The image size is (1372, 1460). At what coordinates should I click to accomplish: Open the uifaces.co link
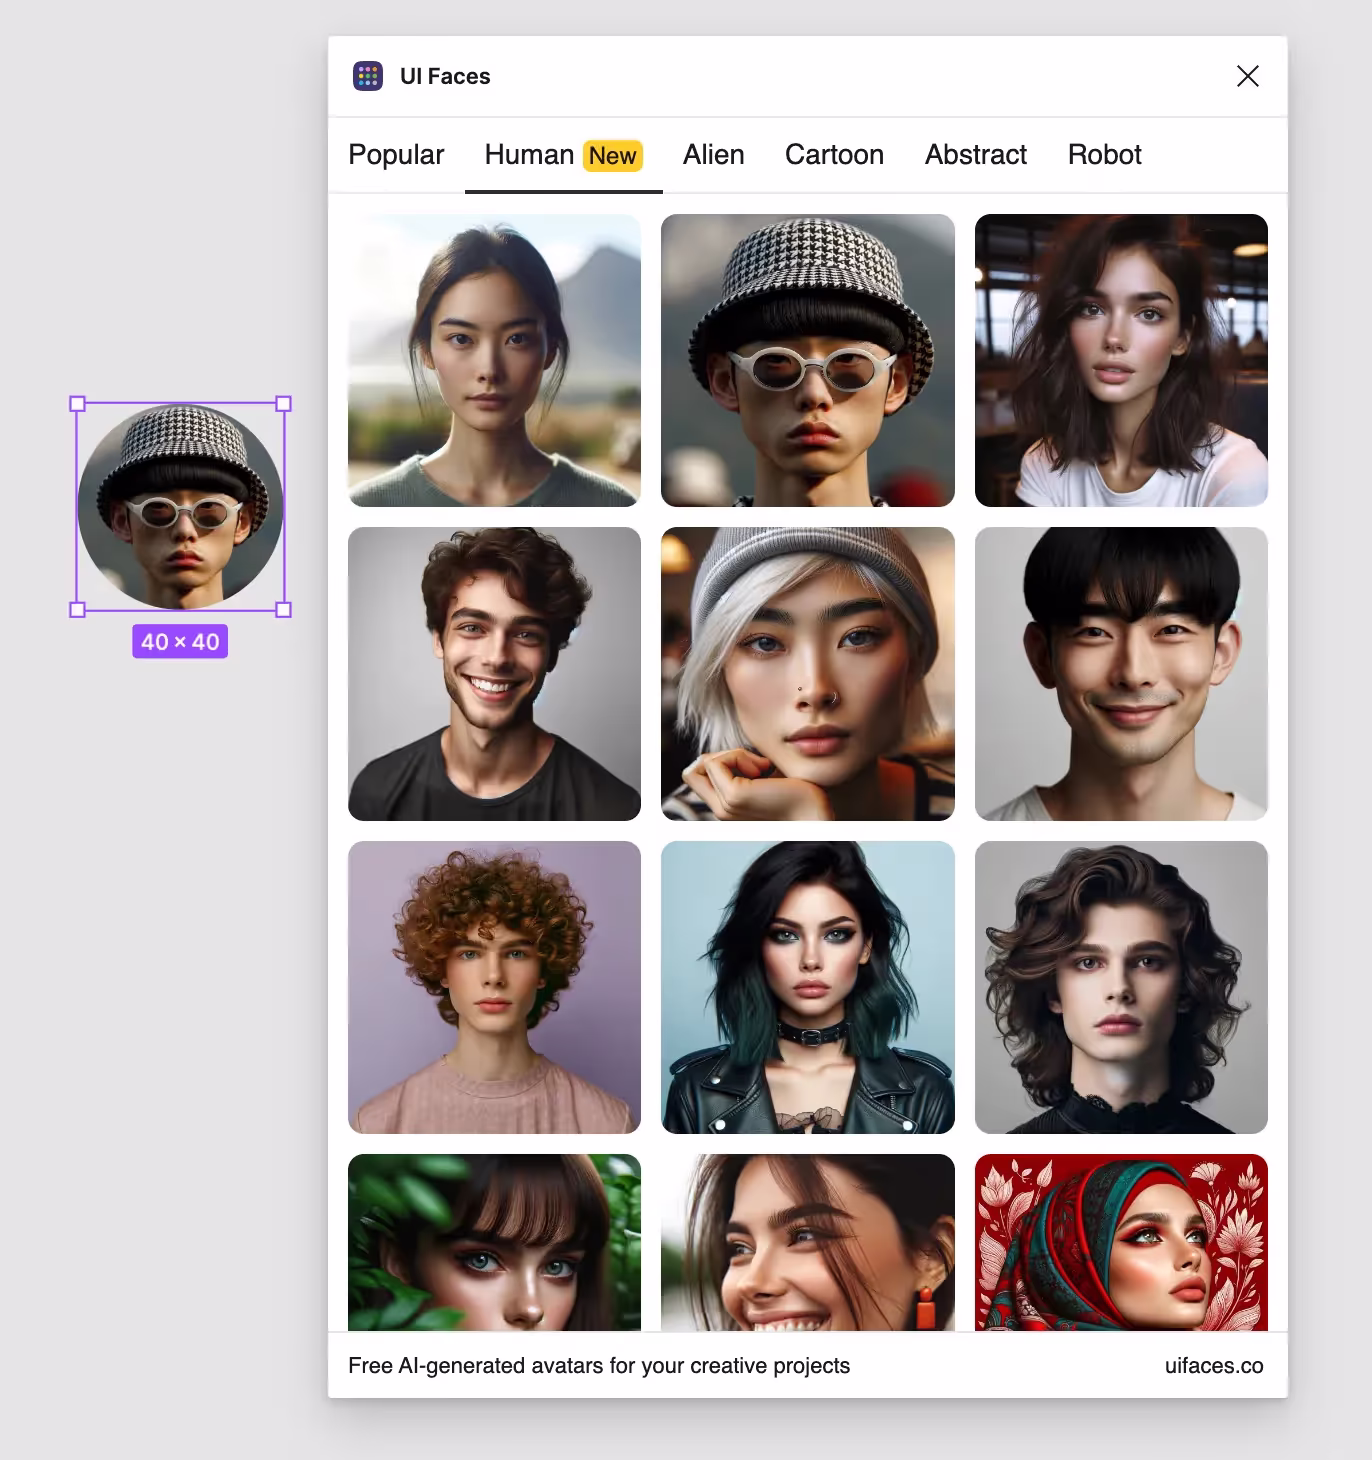pos(1213,1366)
